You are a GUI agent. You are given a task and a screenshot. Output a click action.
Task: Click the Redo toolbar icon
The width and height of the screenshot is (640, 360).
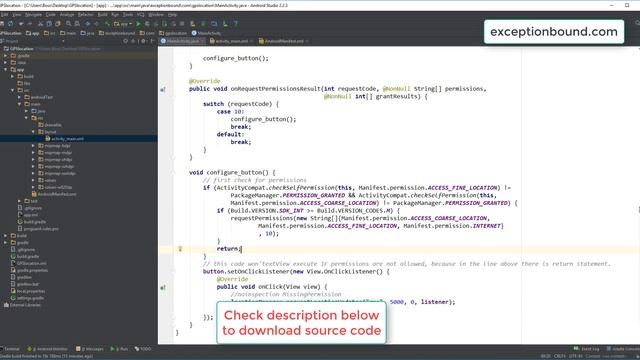click(x=29, y=24)
